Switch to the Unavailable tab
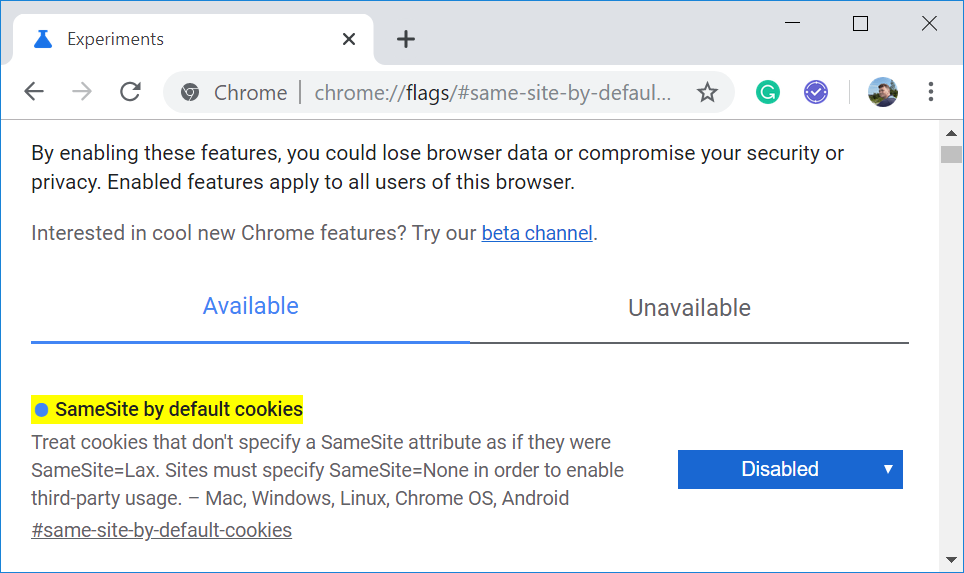964x573 pixels. click(689, 308)
